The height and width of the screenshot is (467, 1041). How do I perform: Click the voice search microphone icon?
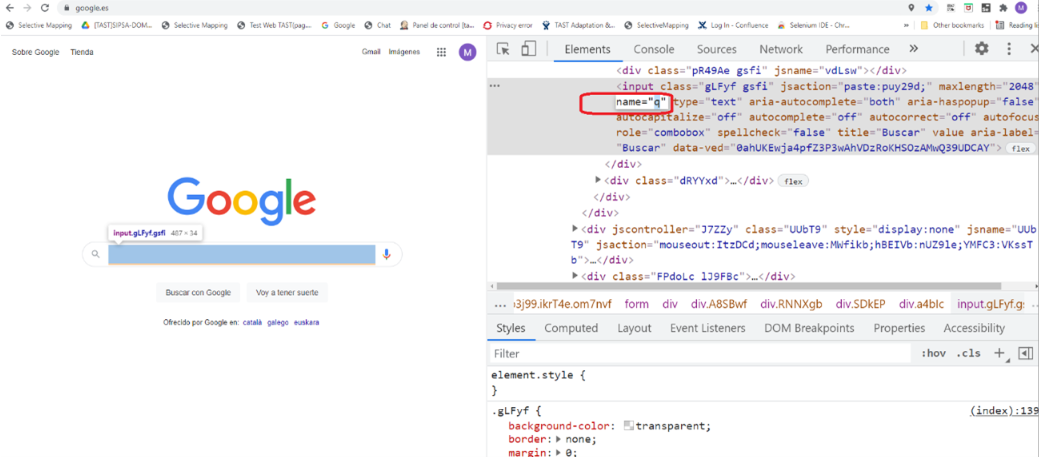point(386,254)
